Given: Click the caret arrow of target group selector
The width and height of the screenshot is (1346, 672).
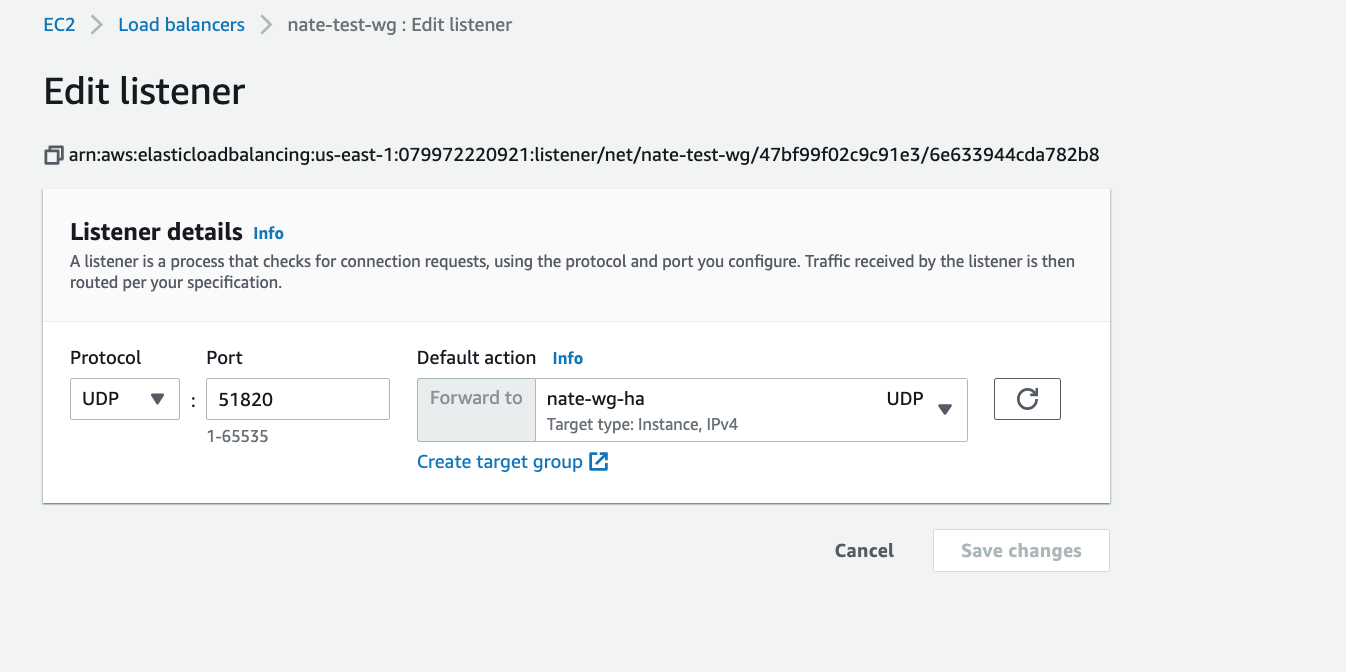Looking at the screenshot, I should pyautogui.click(x=945, y=409).
